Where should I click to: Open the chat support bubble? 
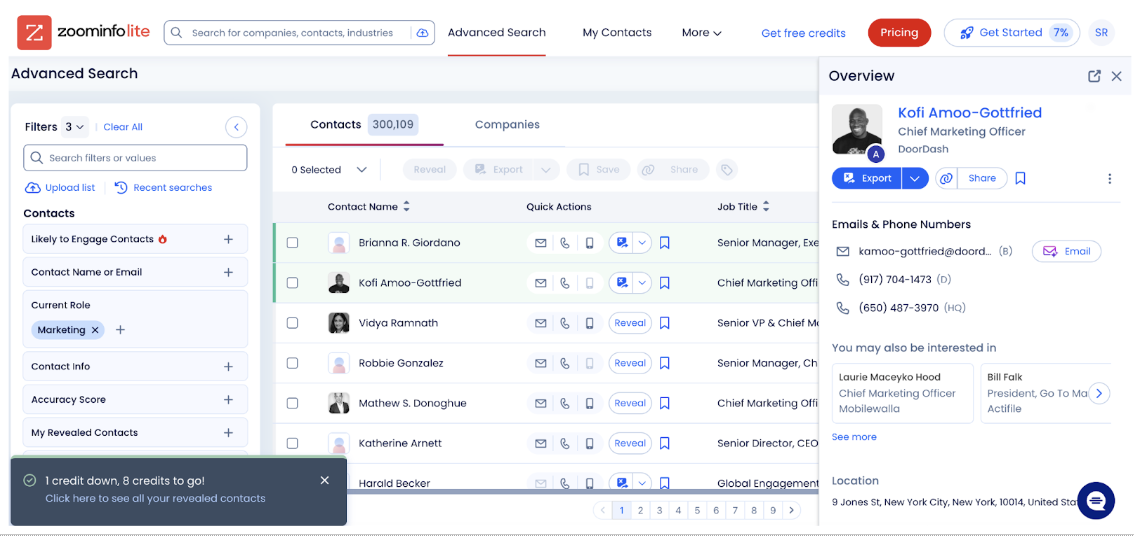(x=1096, y=500)
